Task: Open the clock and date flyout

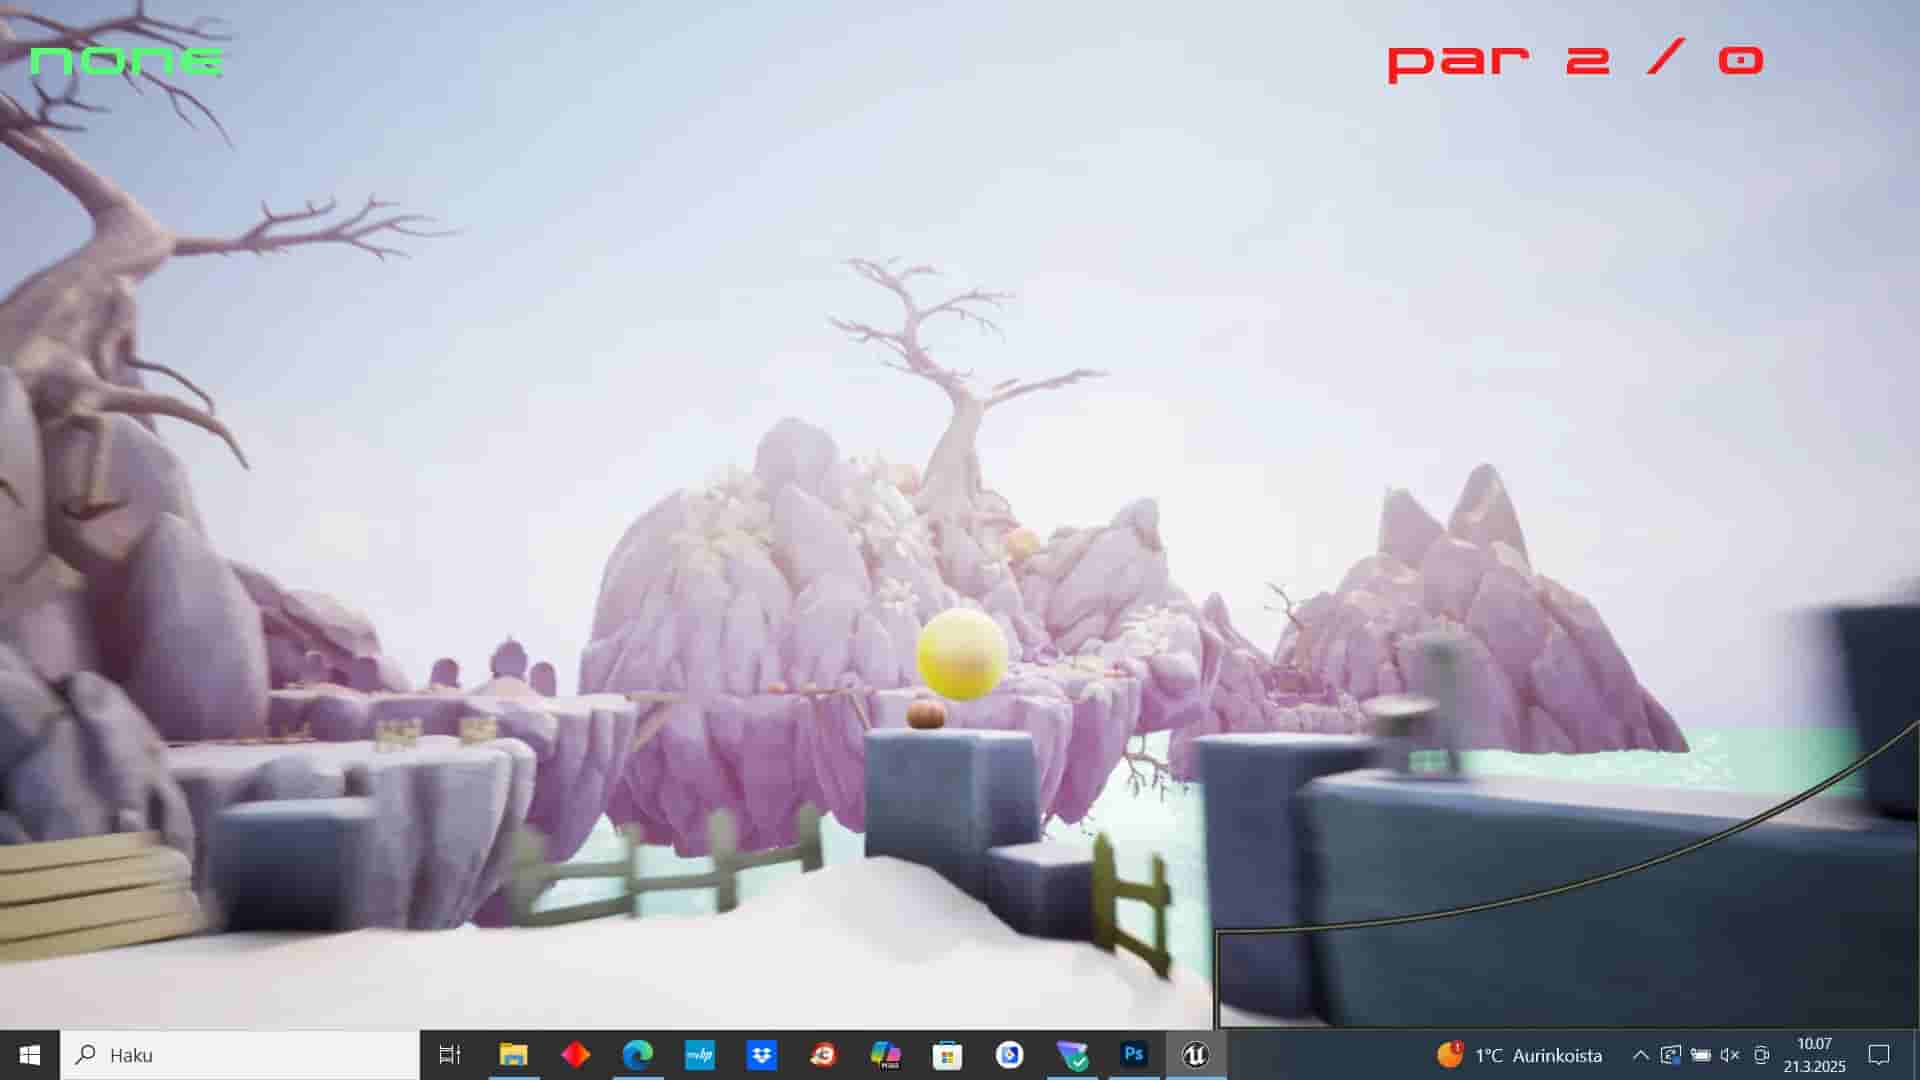Action: [x=1814, y=1055]
